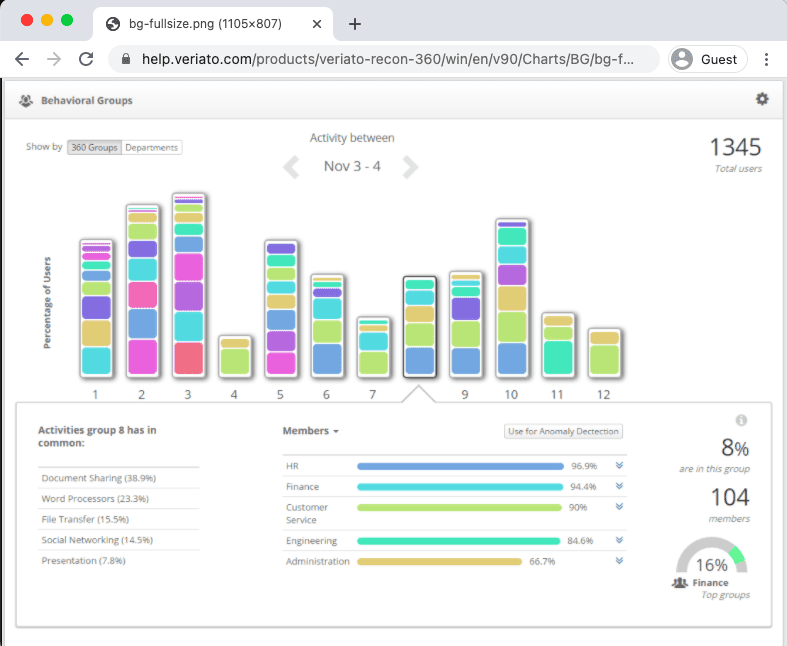Open a new browser tab
Screen dimensions: 787x646
pyautogui.click(x=354, y=24)
